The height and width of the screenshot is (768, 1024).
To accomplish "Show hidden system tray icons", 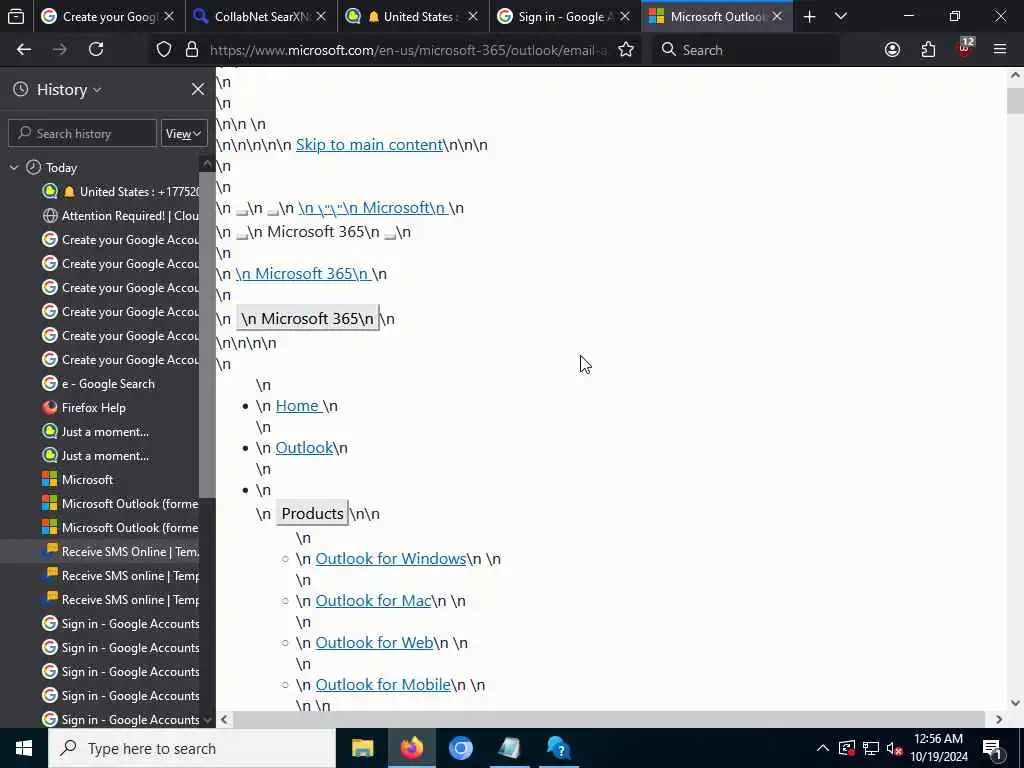I will [x=823, y=748].
